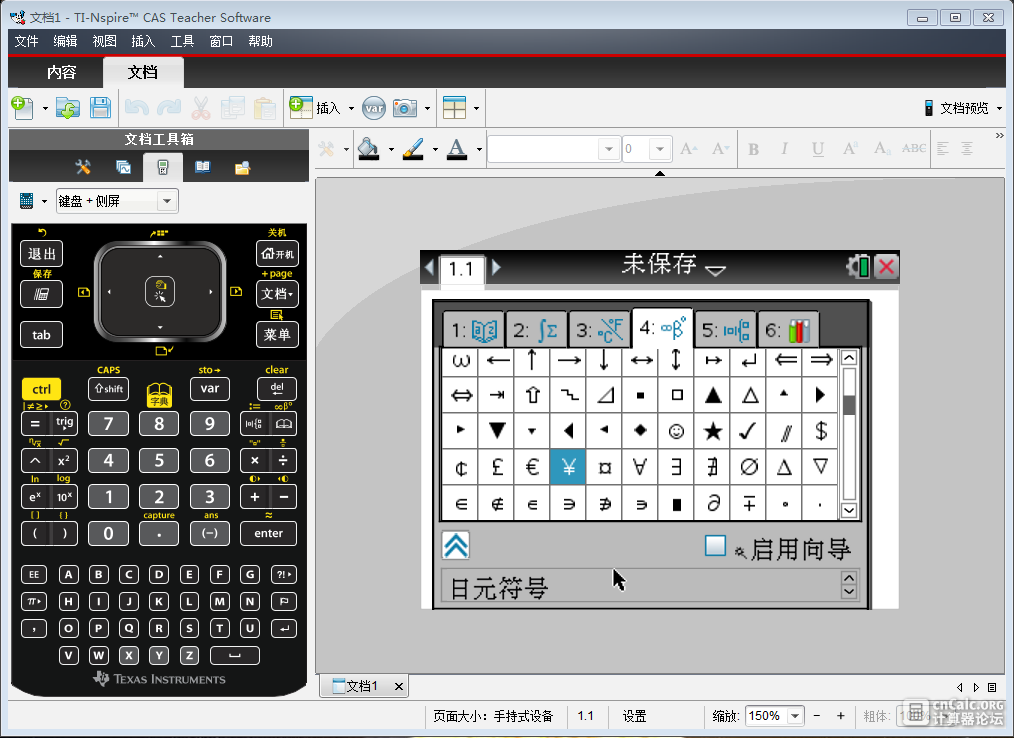Open the utilities book toolbox icon
The height and width of the screenshot is (738, 1014).
tap(202, 168)
